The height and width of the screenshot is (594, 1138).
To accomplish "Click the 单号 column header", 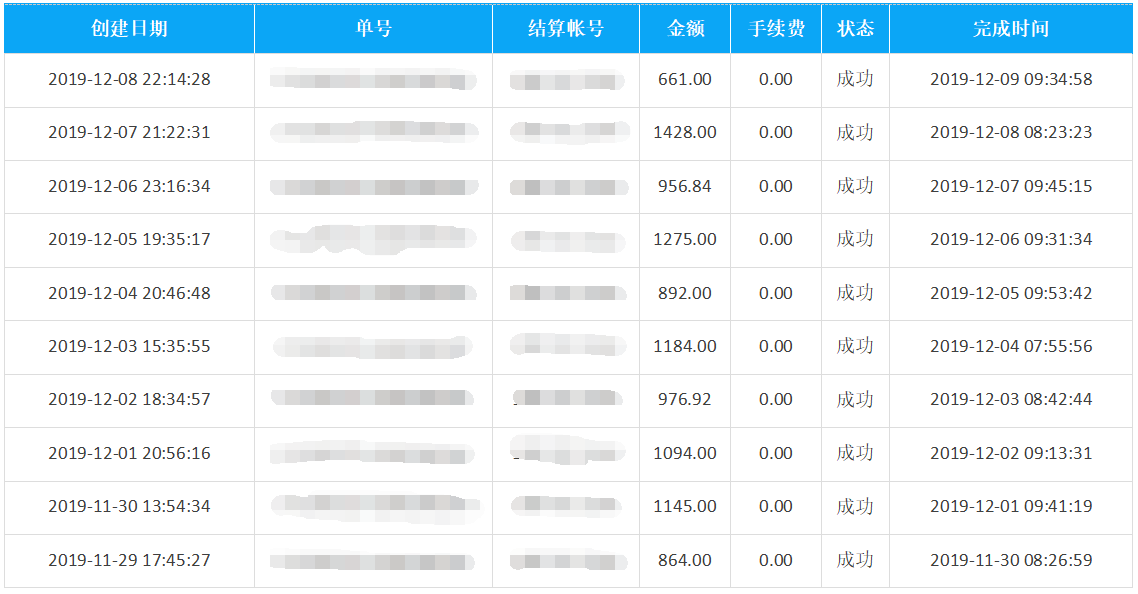I will tap(373, 29).
